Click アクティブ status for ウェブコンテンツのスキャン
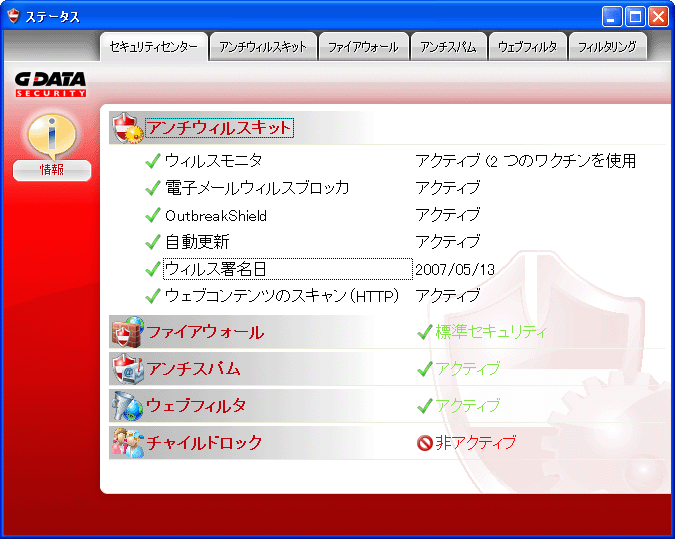Screen dimensions: 675x539 [x=448, y=296]
